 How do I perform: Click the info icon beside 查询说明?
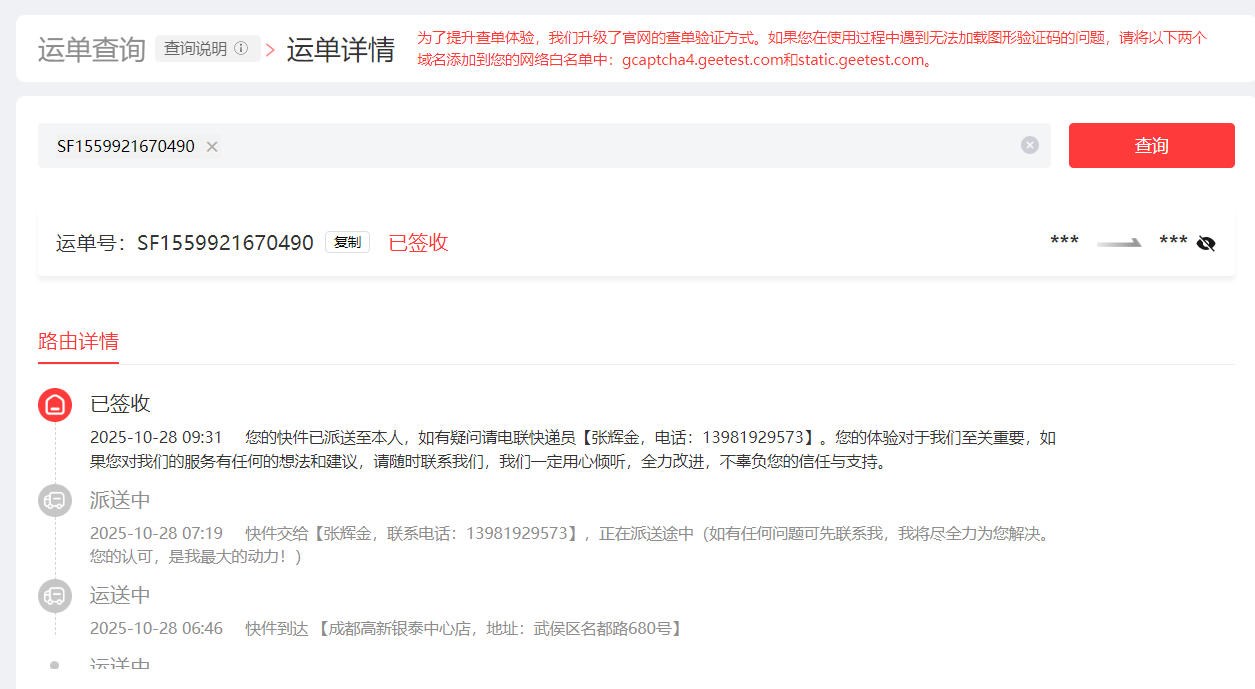coord(241,49)
